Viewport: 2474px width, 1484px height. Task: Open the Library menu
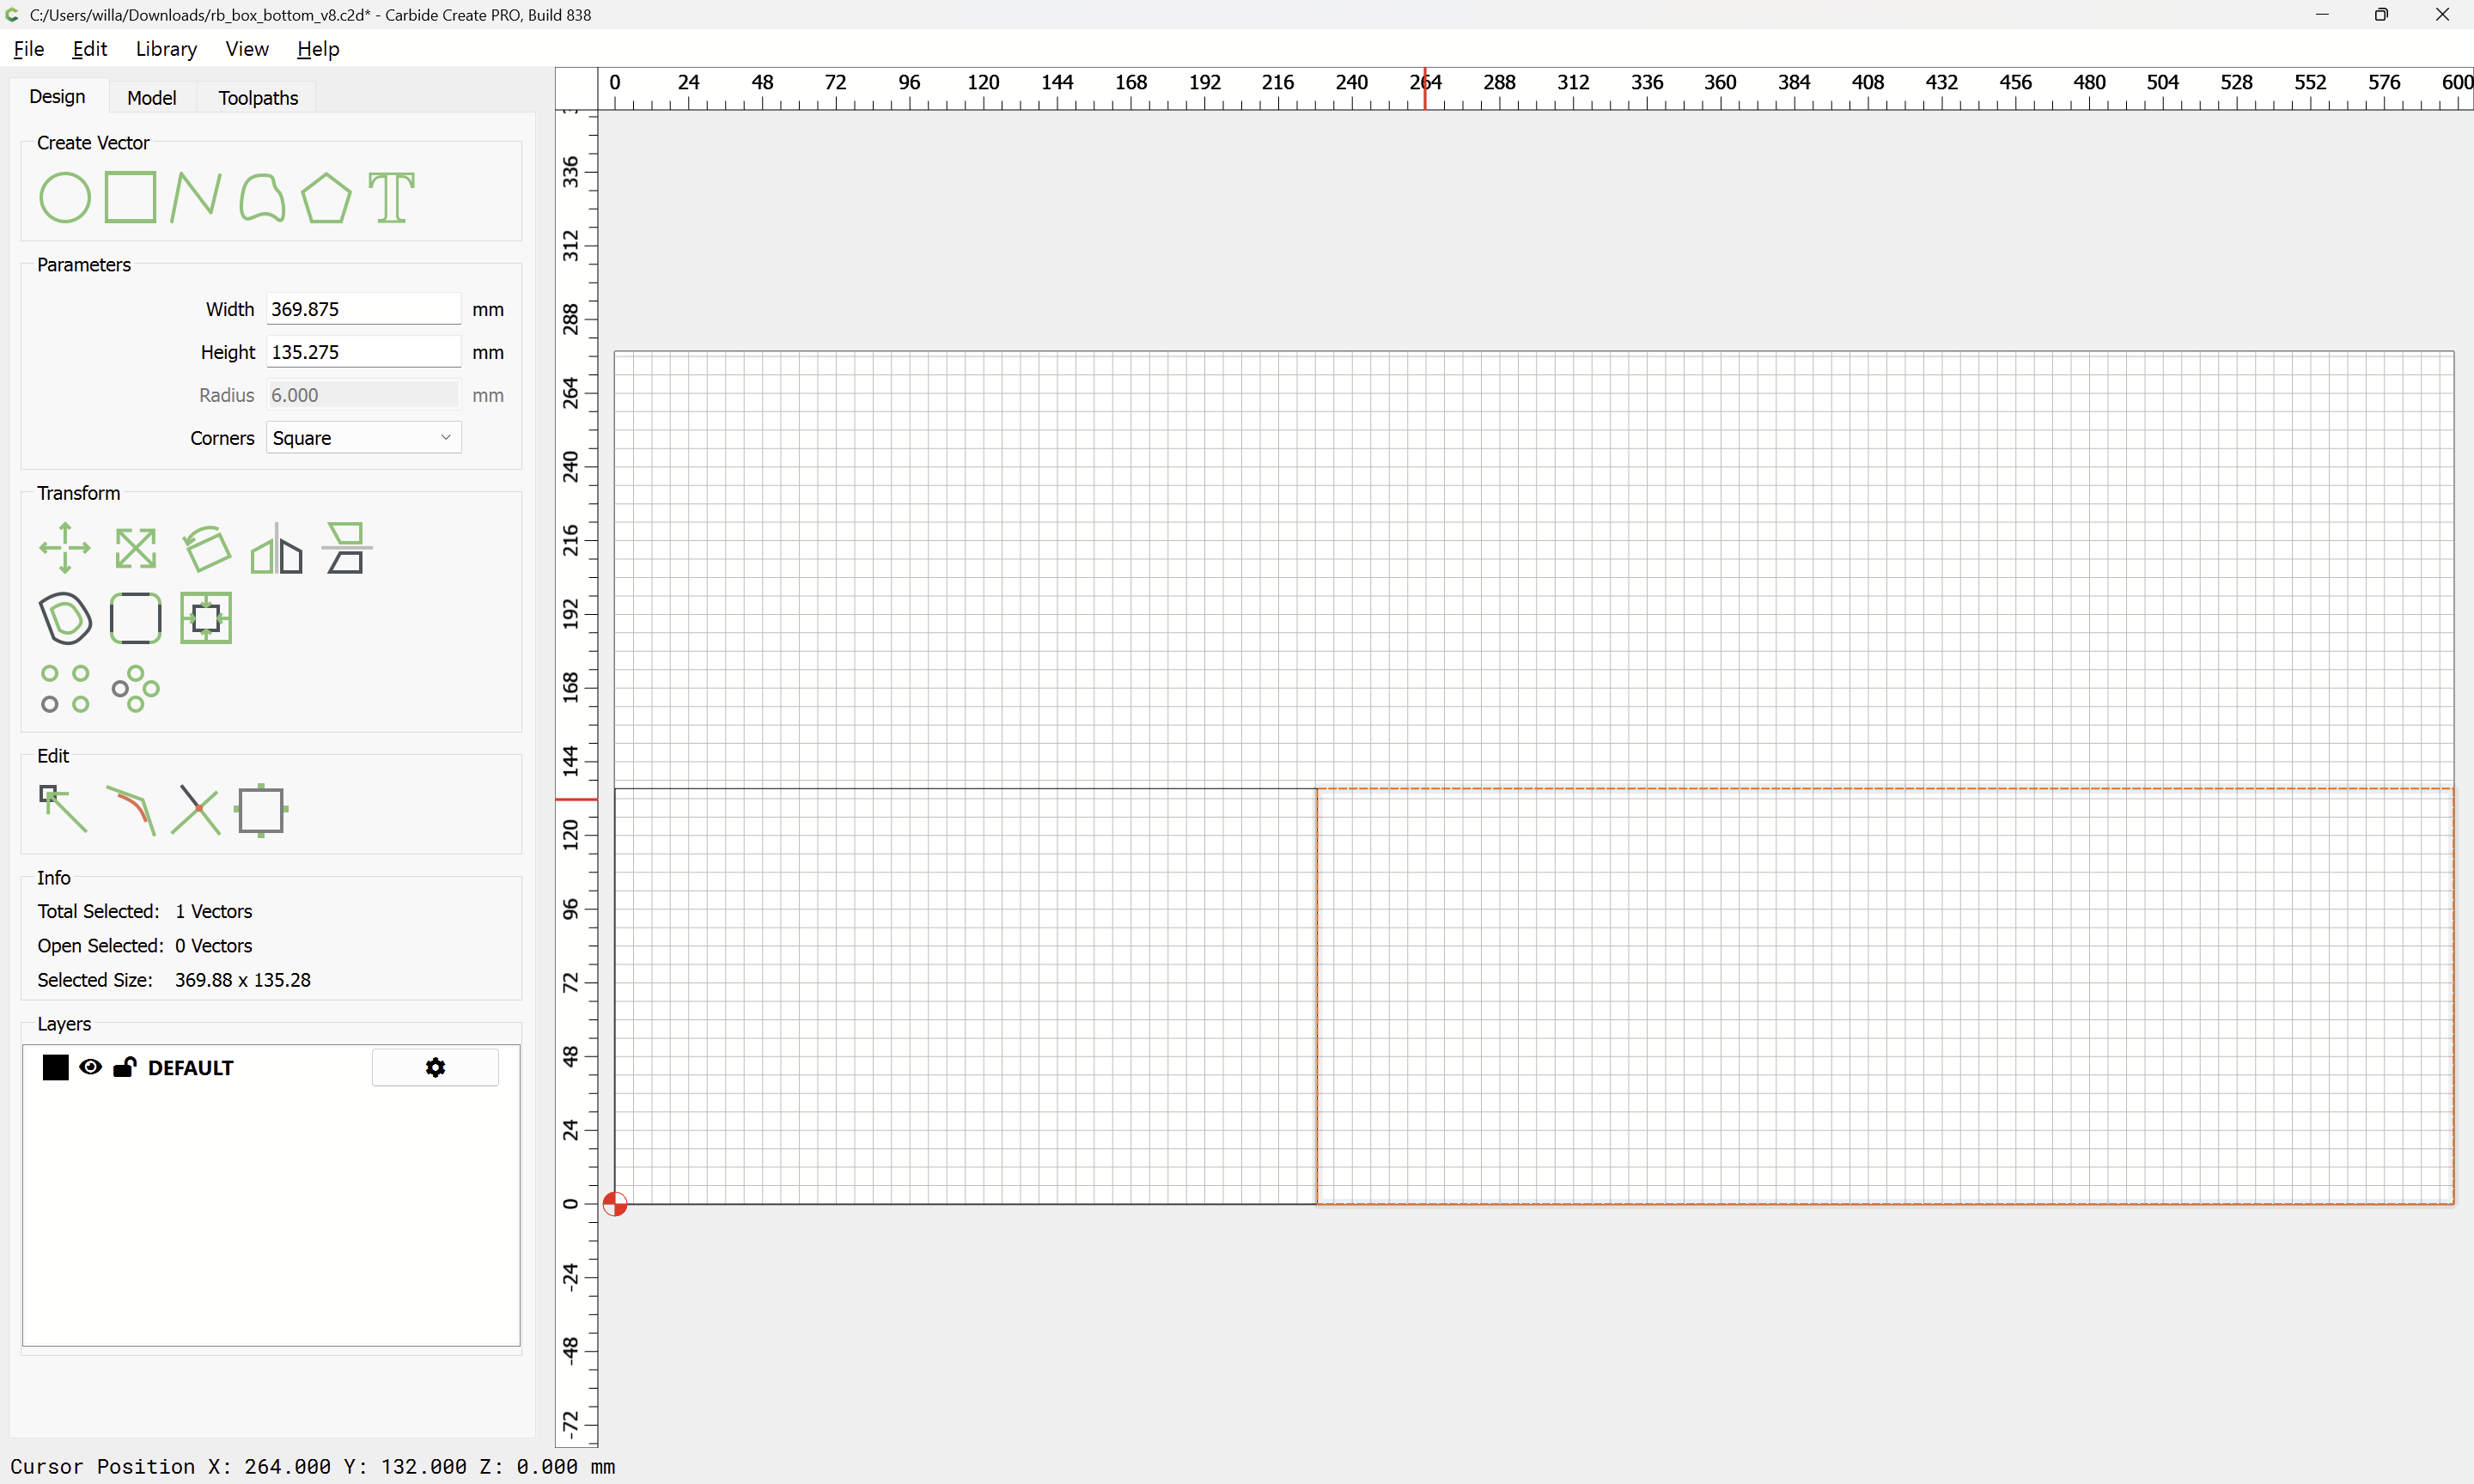click(x=166, y=49)
